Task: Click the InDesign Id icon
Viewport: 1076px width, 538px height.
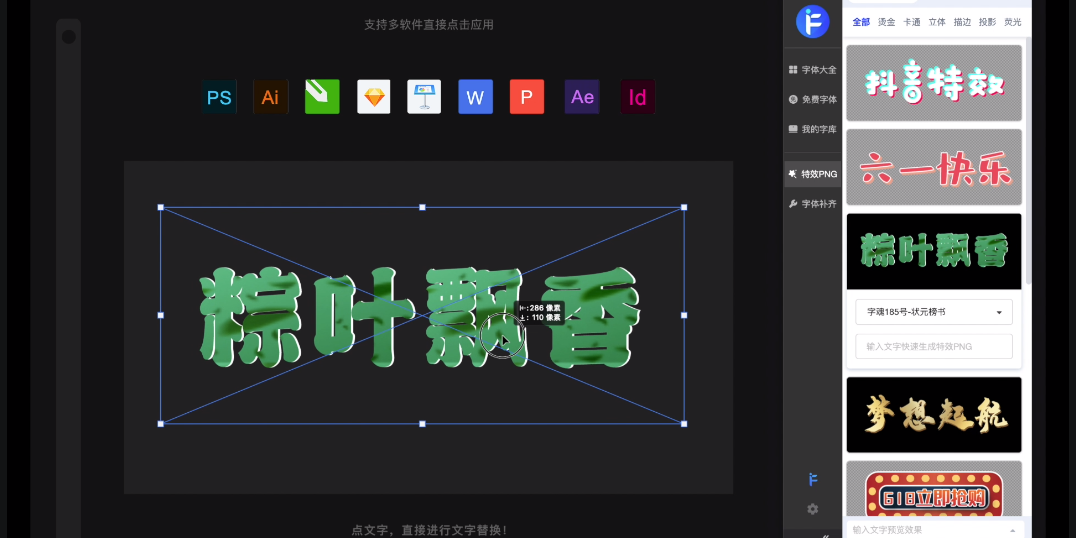Action: click(x=637, y=97)
